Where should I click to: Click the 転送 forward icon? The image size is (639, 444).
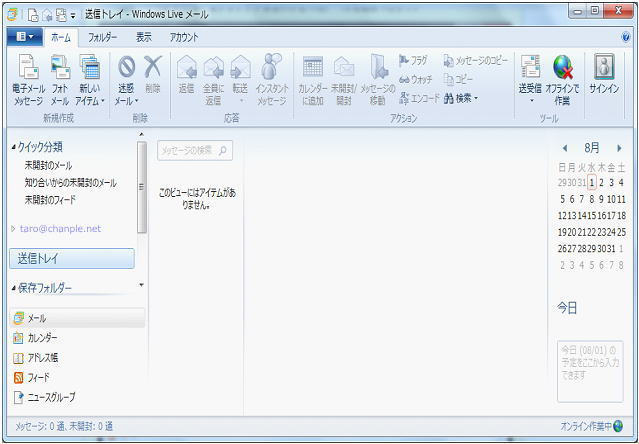pos(240,67)
